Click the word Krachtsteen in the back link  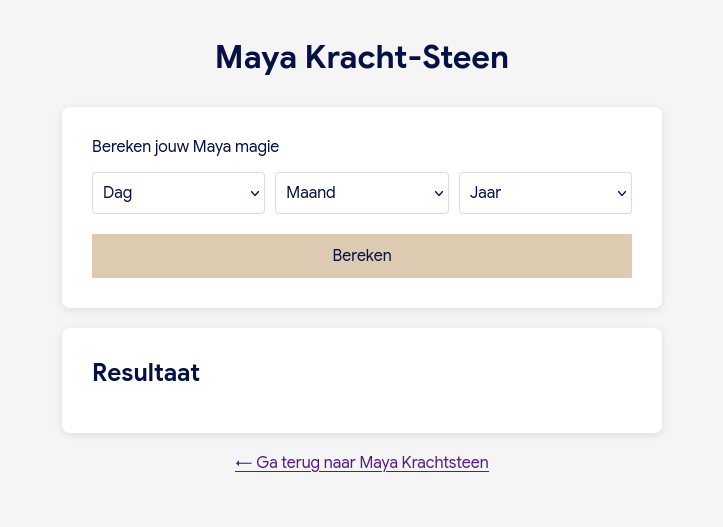click(445, 462)
